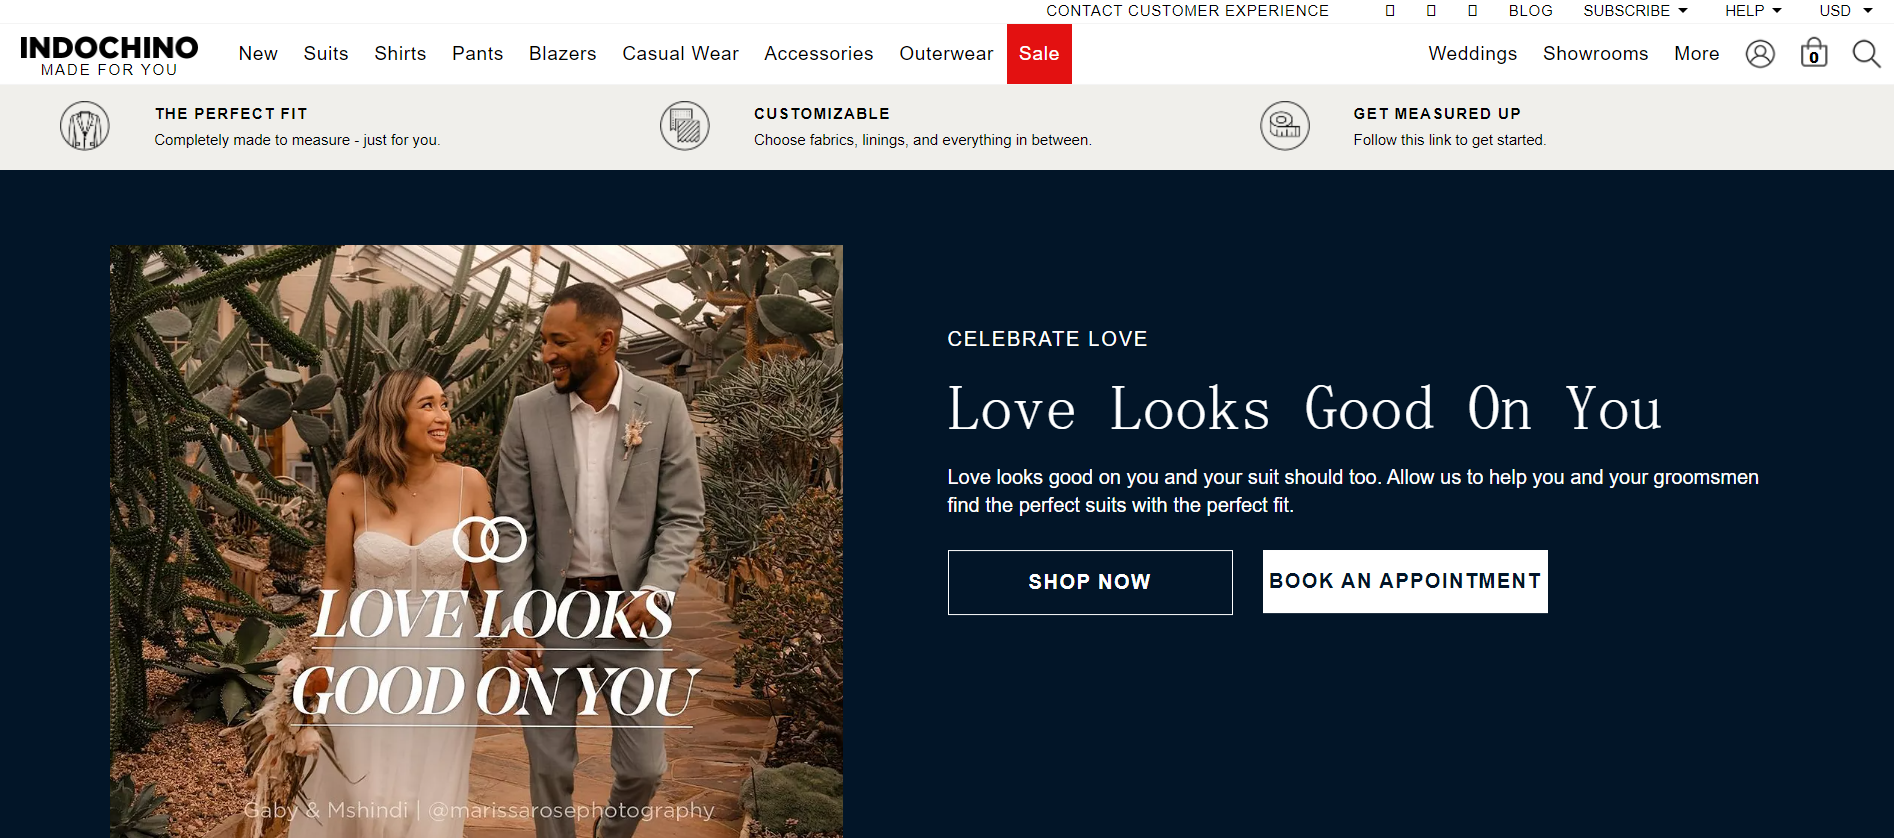Expand the Help dropdown
The image size is (1894, 838).
(x=1753, y=11)
